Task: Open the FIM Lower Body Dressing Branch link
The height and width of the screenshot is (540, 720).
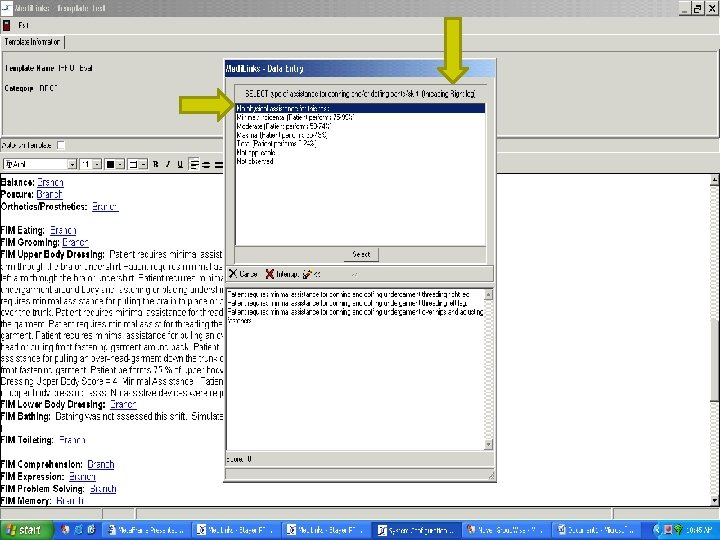Action: point(123,404)
